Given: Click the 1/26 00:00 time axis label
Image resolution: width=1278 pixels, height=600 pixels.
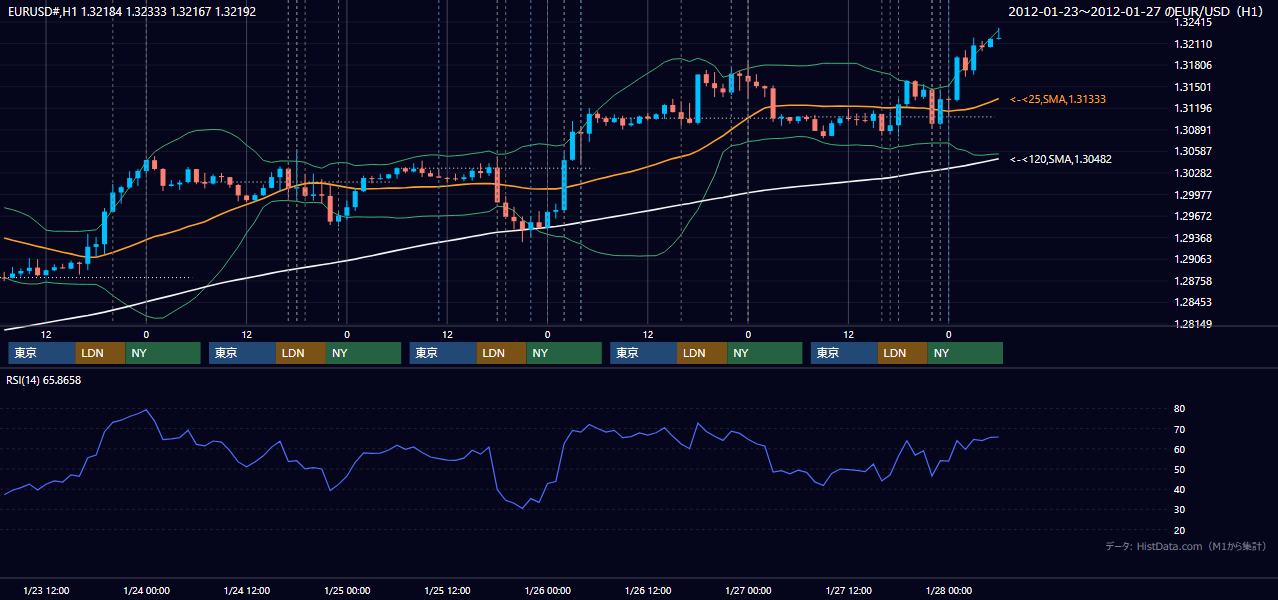Looking at the screenshot, I should pos(547,591).
